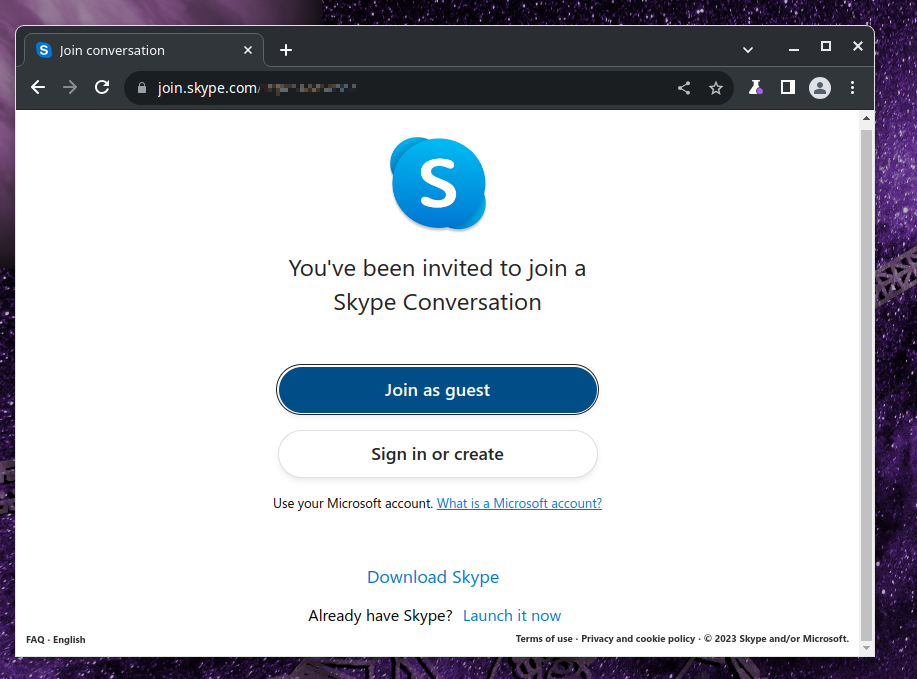Reload the join.skype.com page
Image resolution: width=917 pixels, height=679 pixels.
tap(102, 88)
